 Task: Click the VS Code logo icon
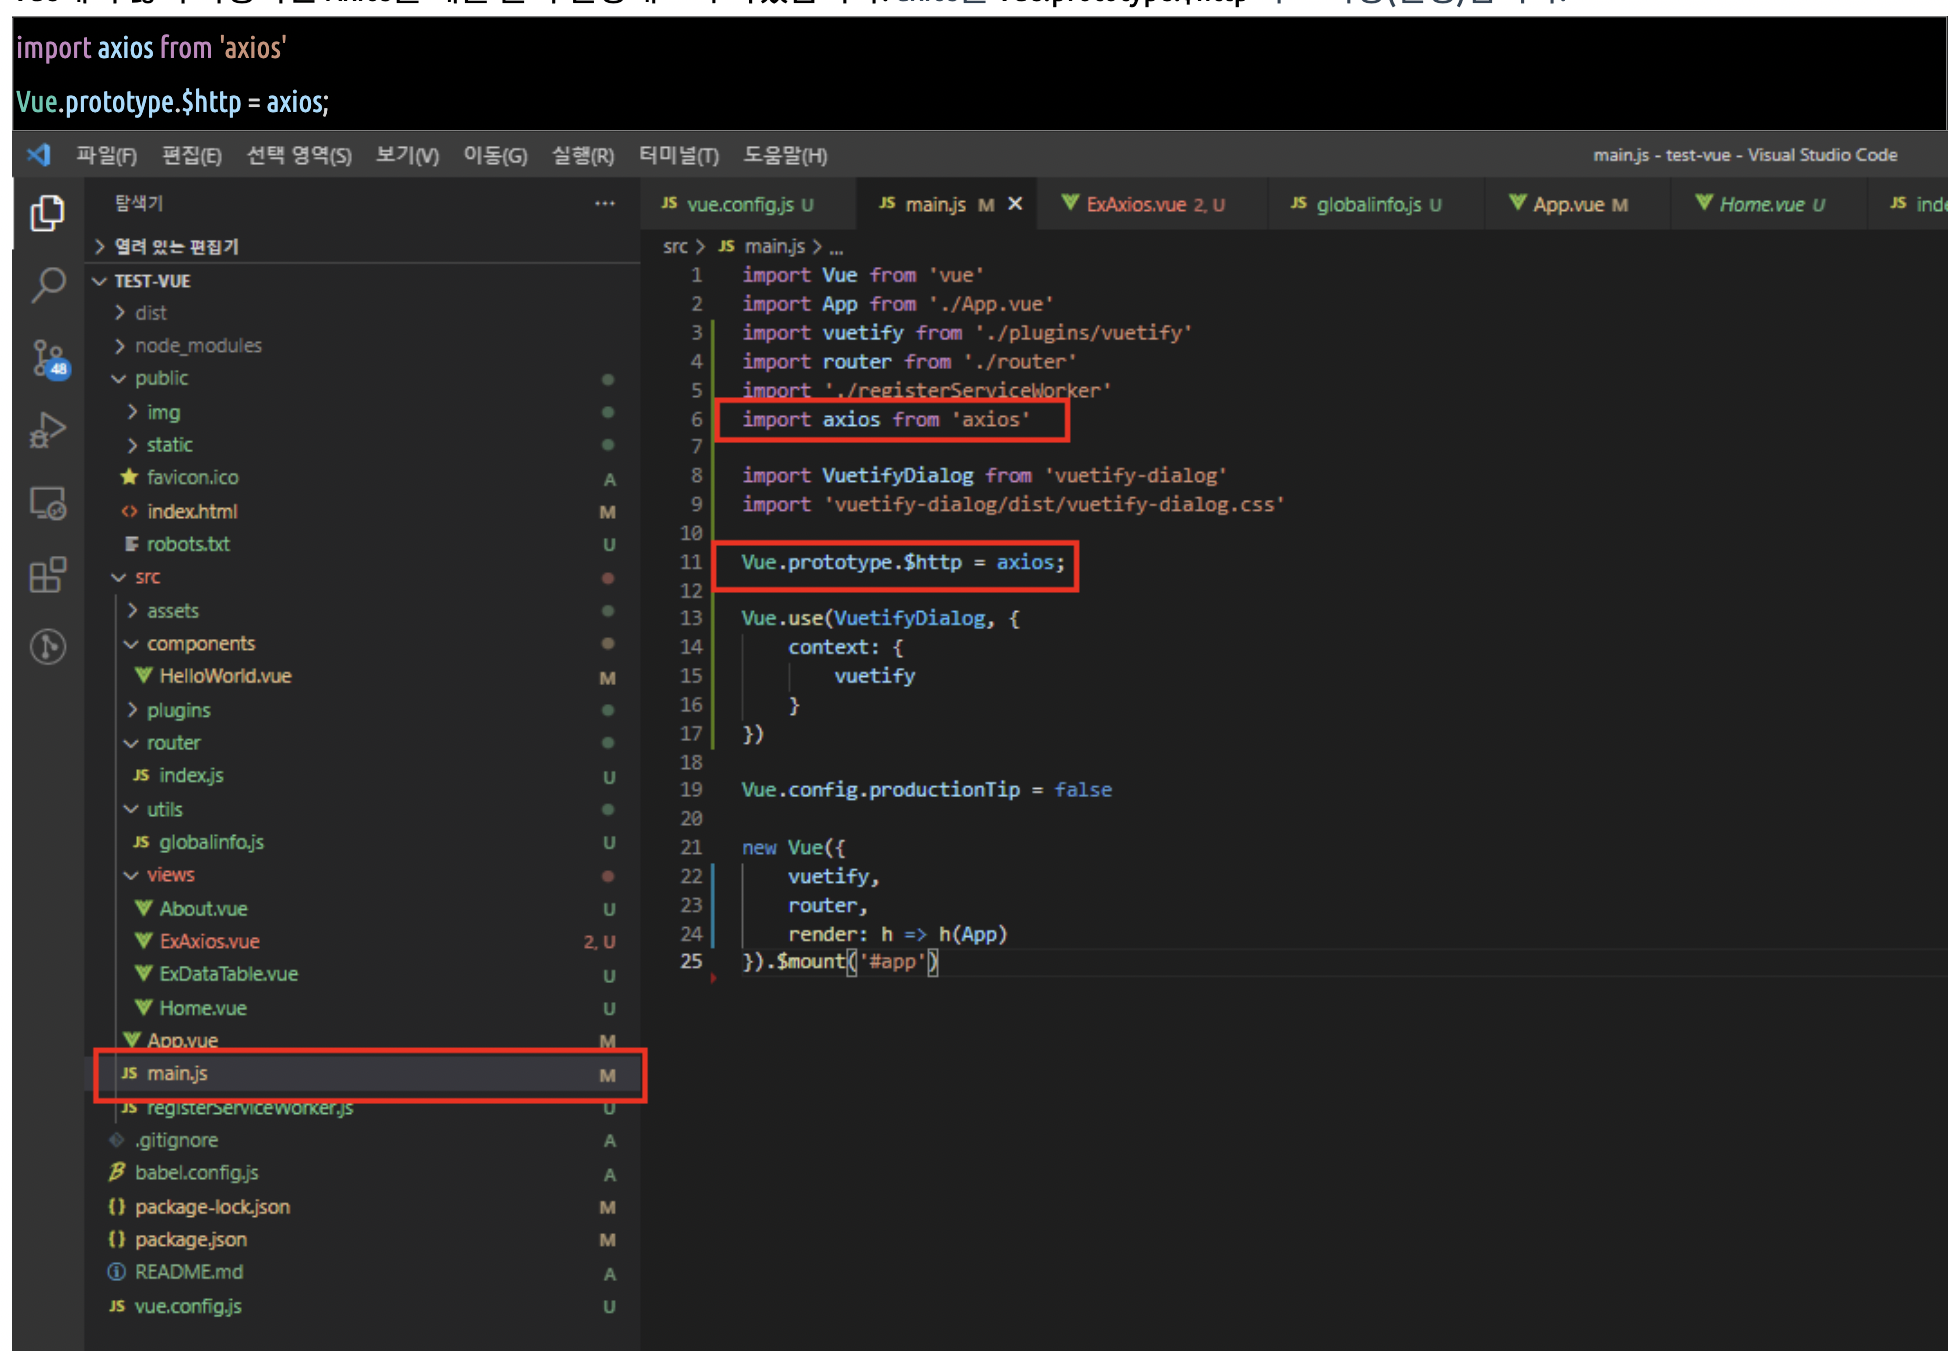click(38, 155)
